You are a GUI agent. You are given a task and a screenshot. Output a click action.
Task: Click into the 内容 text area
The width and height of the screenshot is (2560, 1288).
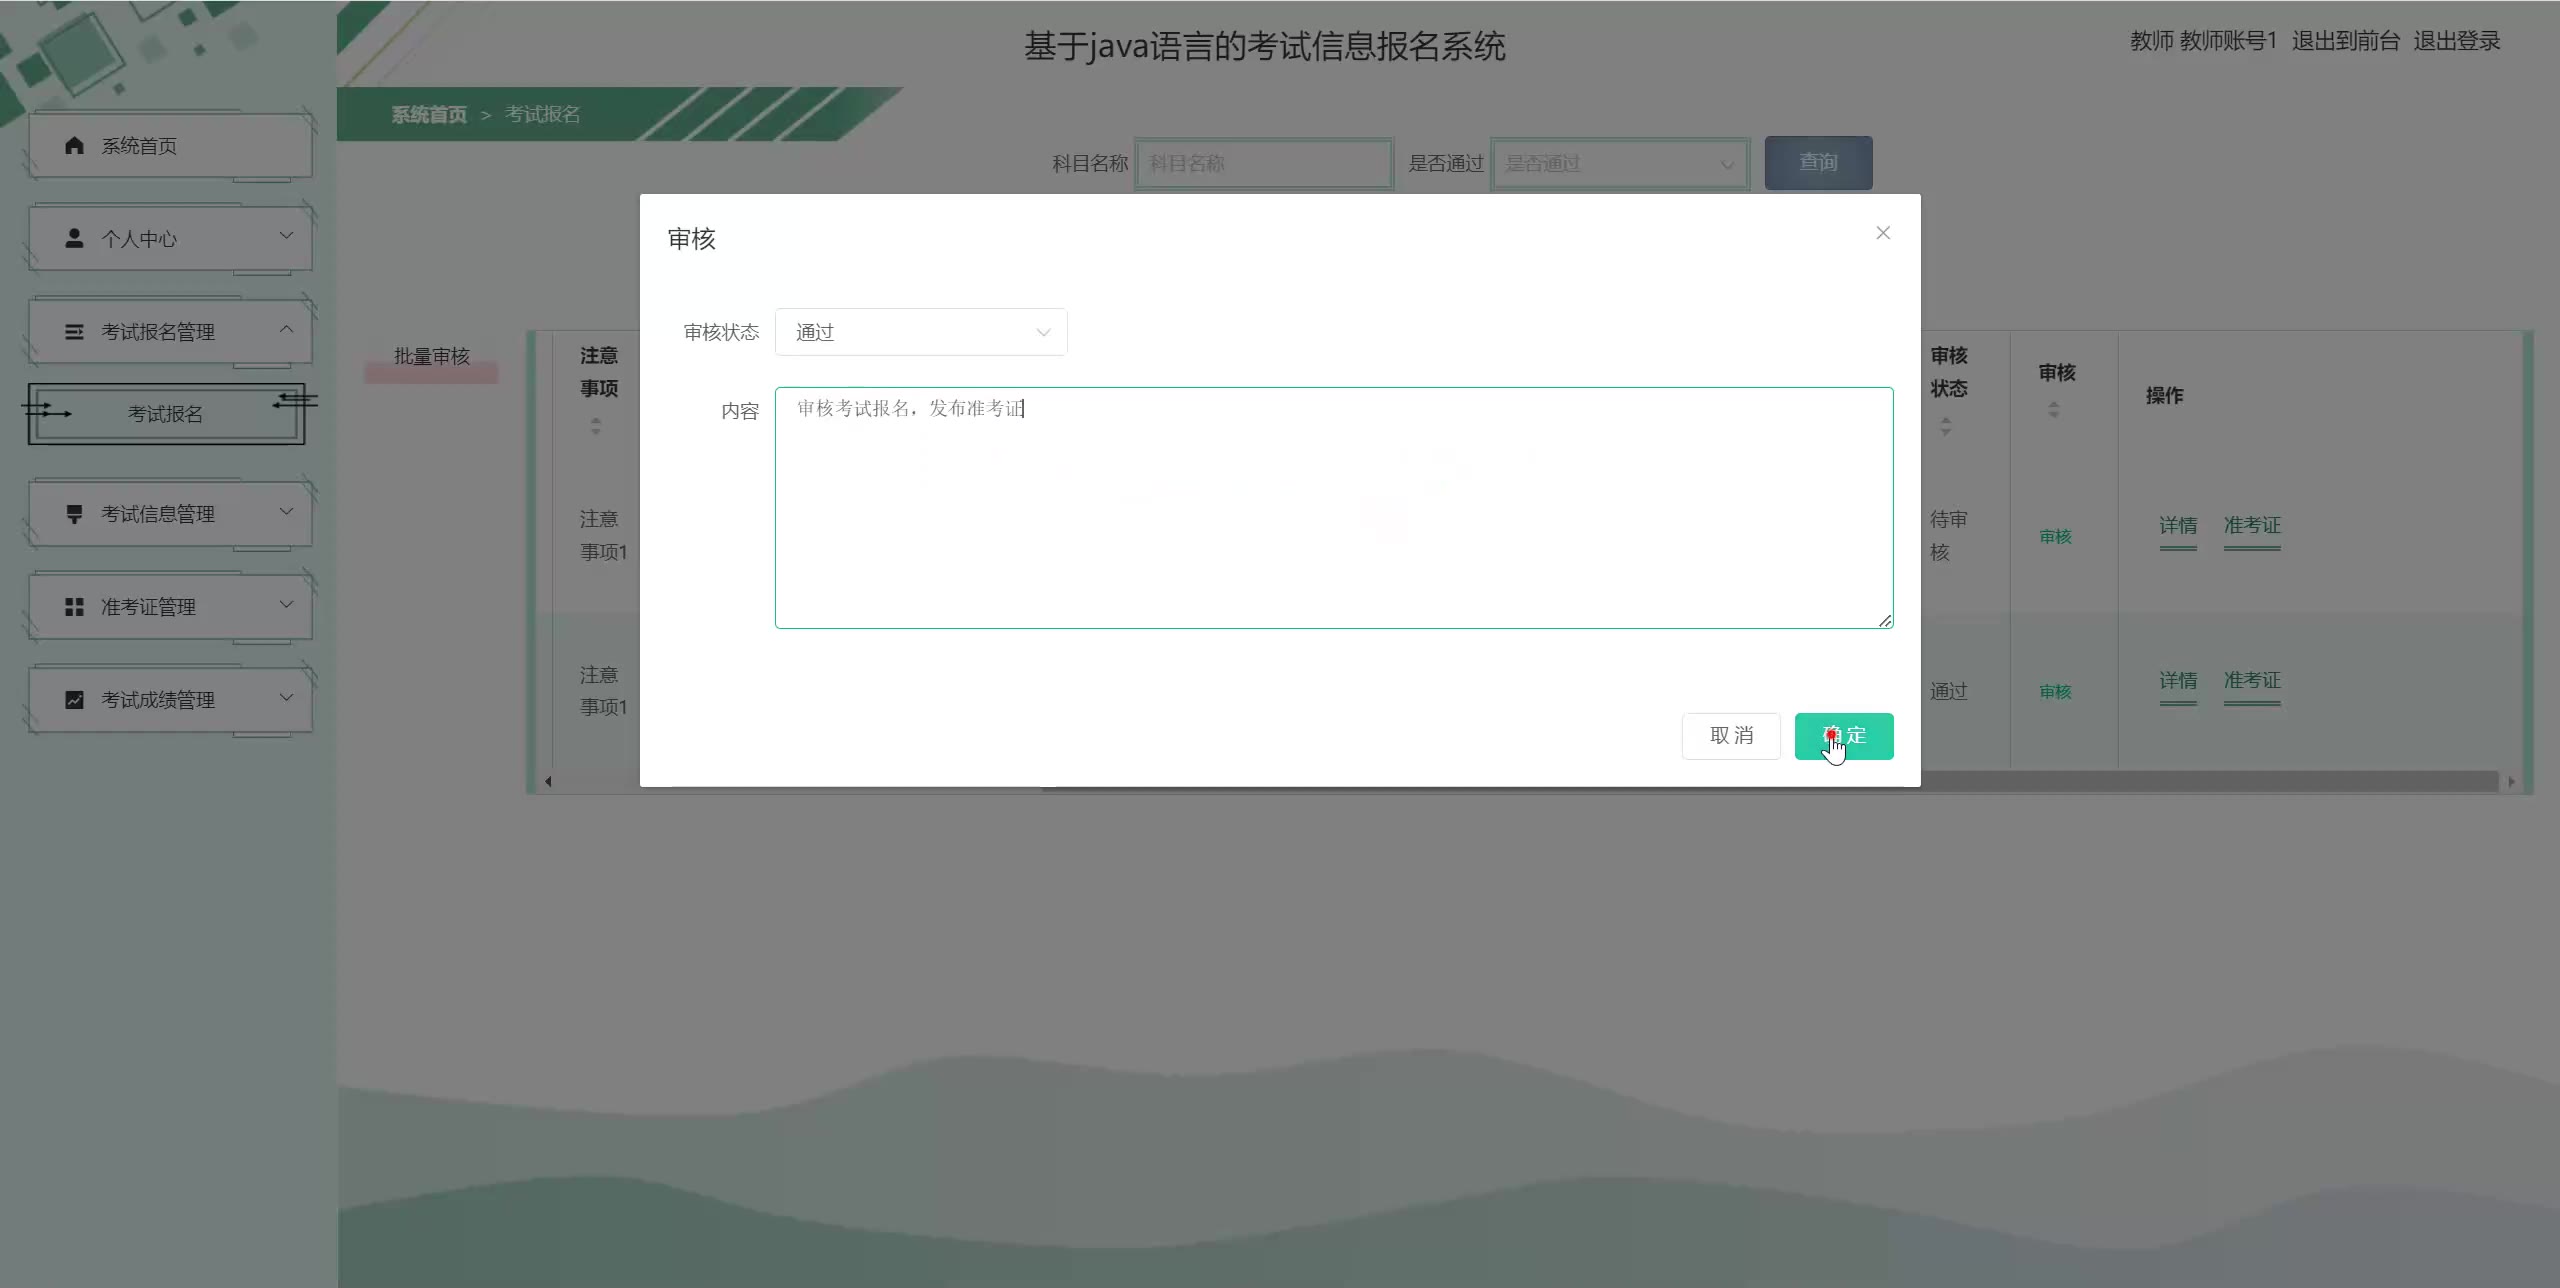(x=1333, y=508)
